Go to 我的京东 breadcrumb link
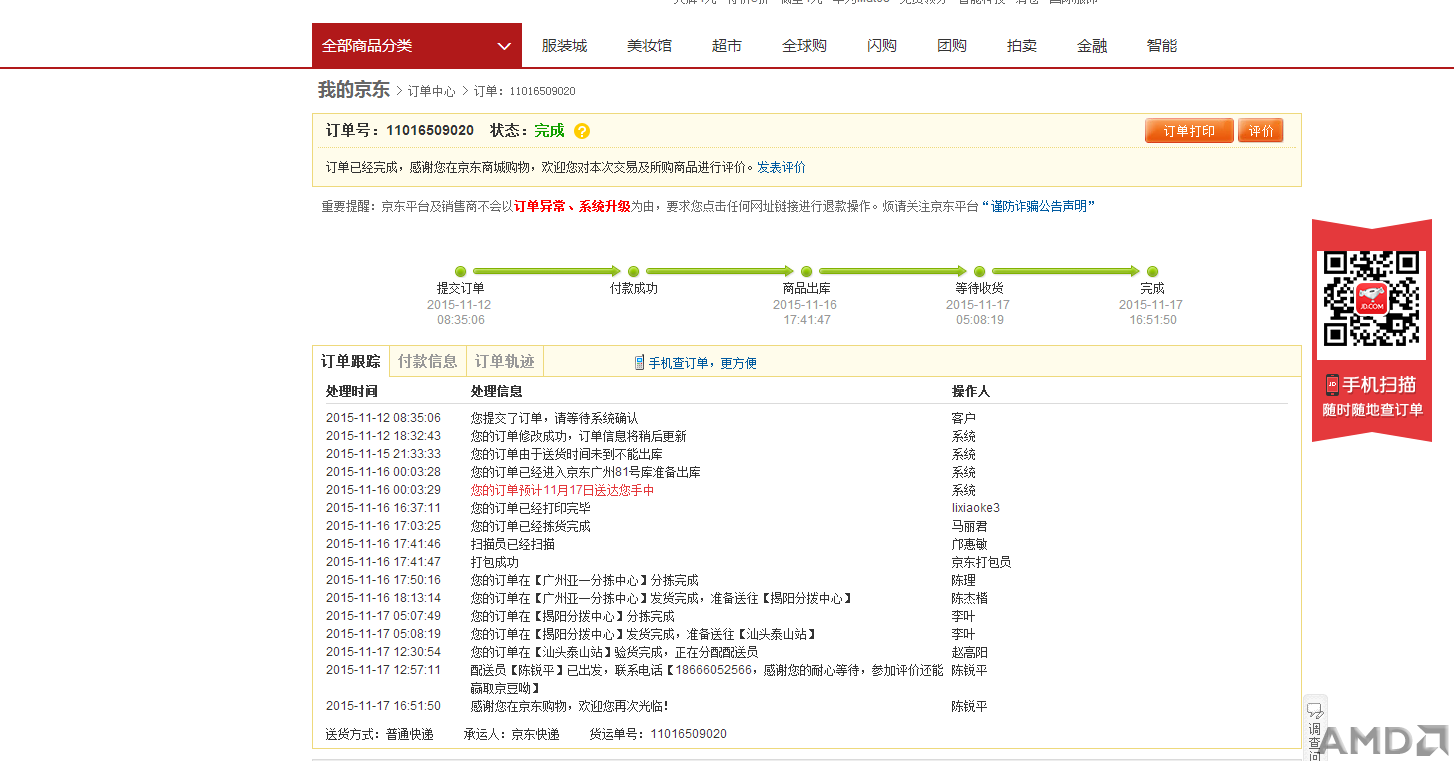This screenshot has height=761, width=1454. (x=354, y=90)
